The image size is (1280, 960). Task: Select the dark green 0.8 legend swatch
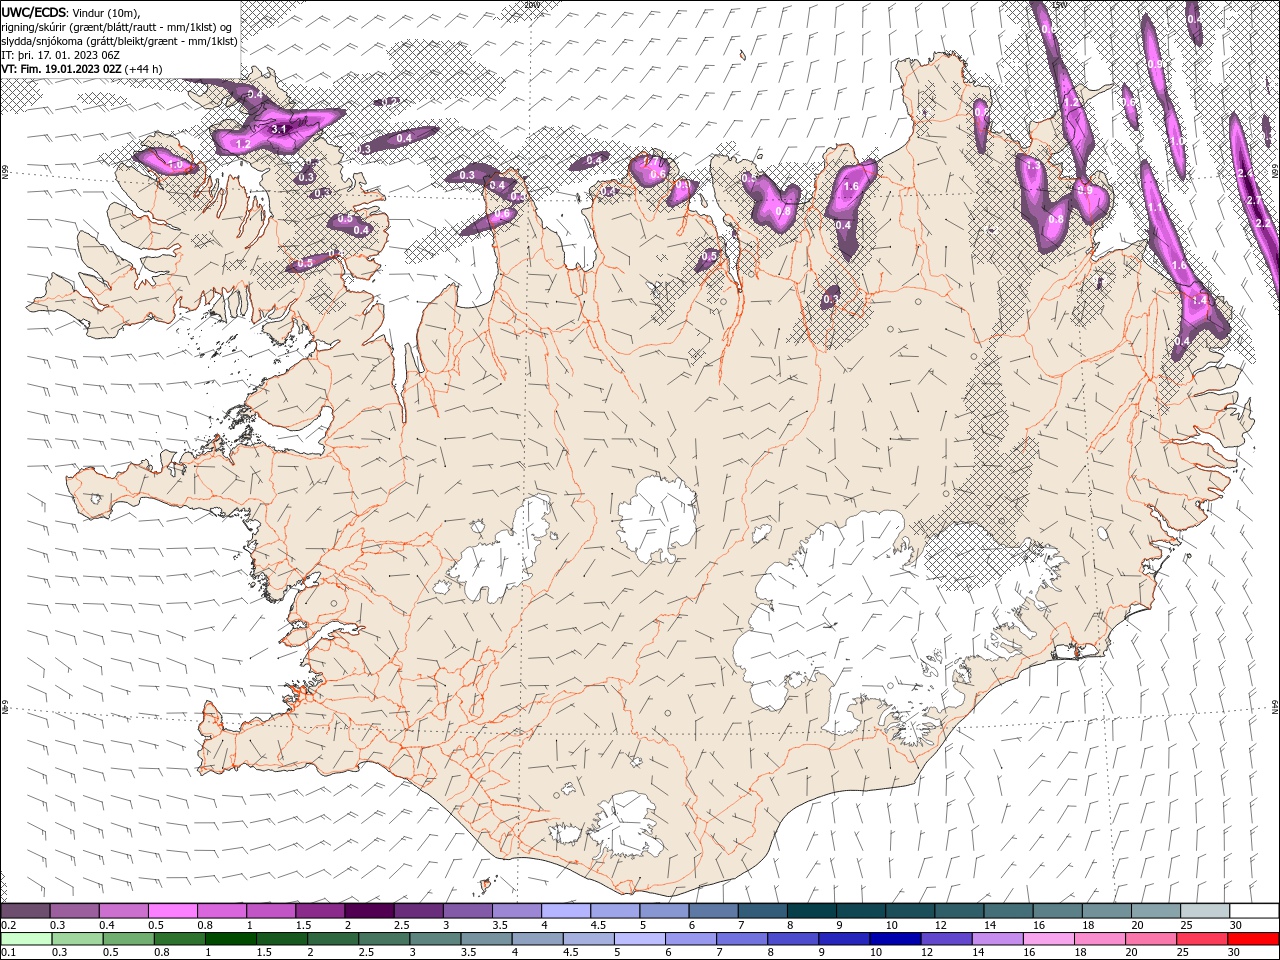click(x=179, y=938)
